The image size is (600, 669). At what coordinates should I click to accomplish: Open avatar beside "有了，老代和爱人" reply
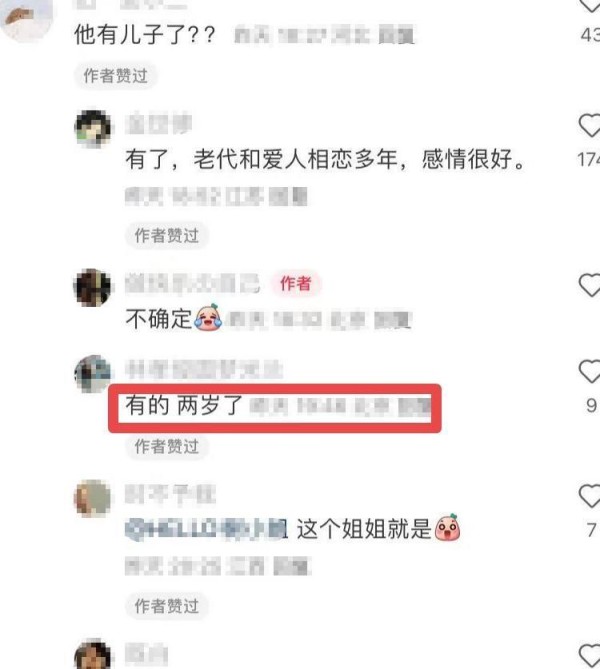point(93,128)
